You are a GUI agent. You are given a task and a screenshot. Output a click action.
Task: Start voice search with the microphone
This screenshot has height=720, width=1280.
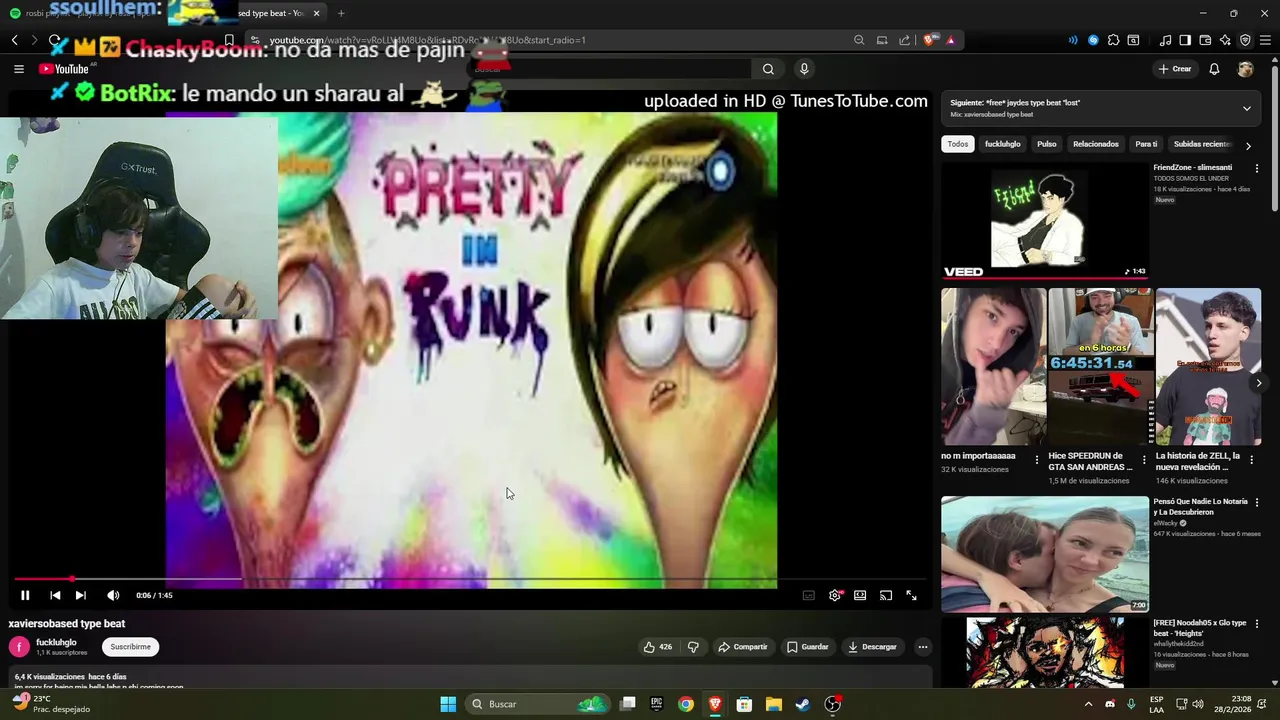804,69
